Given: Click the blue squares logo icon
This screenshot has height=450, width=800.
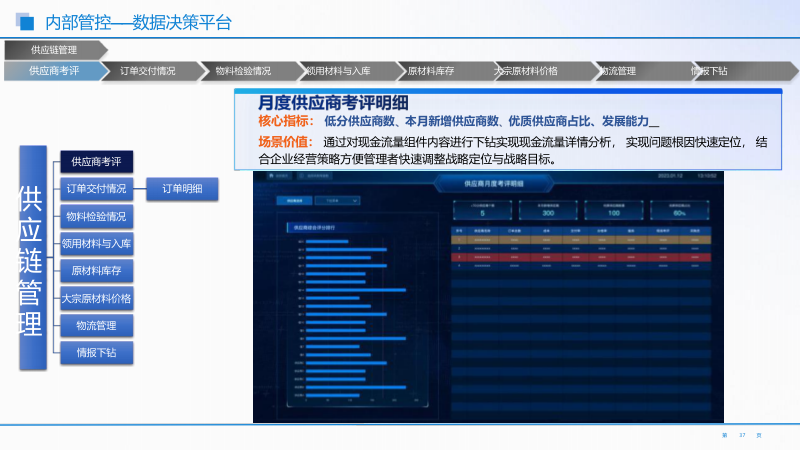Looking at the screenshot, I should tap(24, 19).
